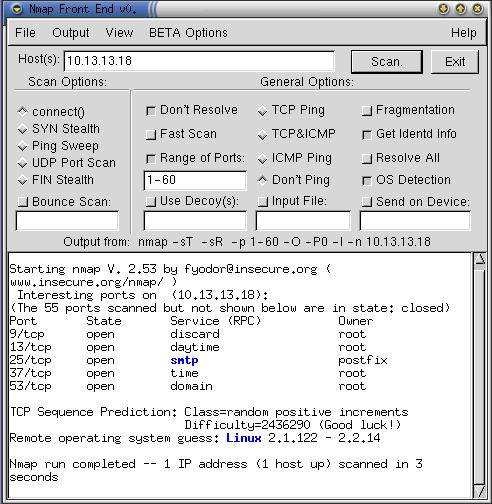The width and height of the screenshot is (492, 504).
Task: Click the output scrollbar up arrow
Action: [480, 259]
